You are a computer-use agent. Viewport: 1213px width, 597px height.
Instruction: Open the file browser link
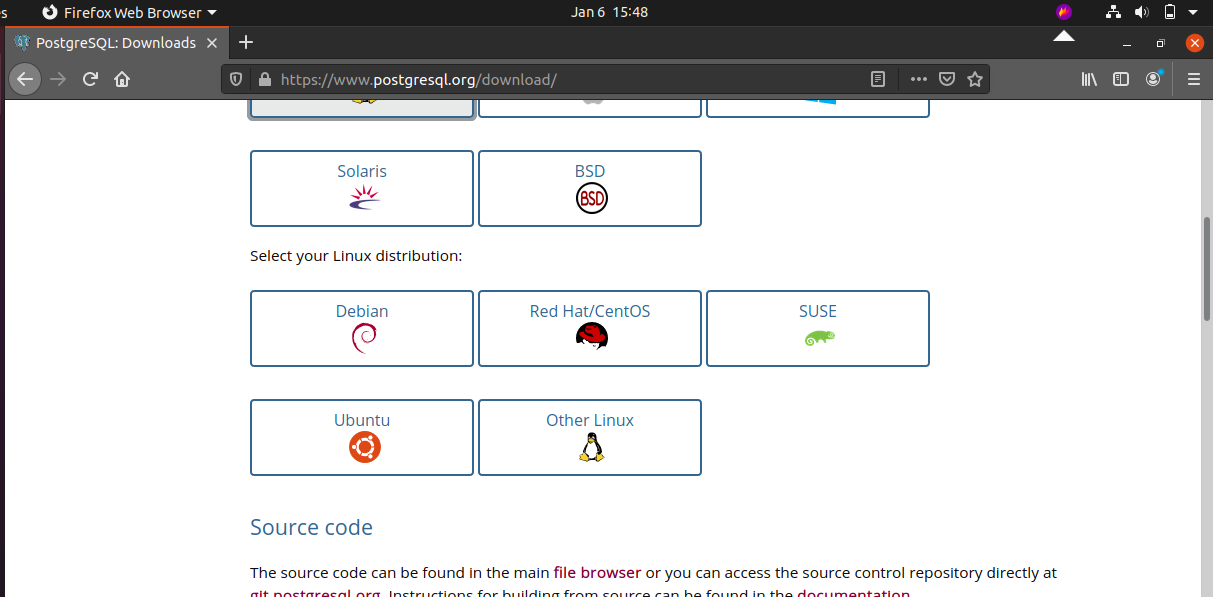(x=597, y=573)
